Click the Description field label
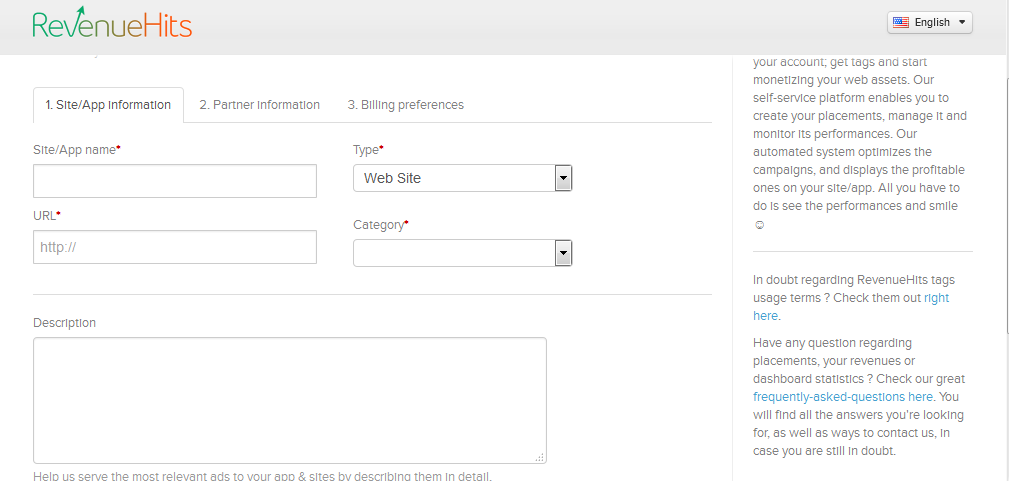1009x481 pixels. [65, 323]
